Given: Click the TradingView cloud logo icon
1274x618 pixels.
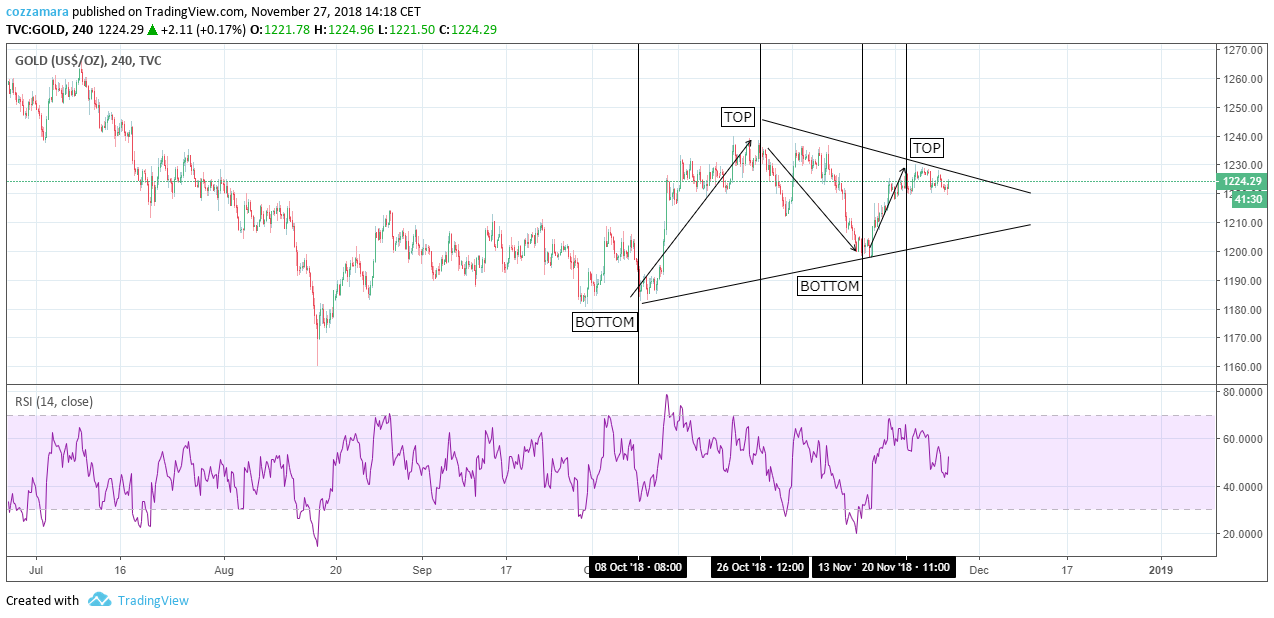Looking at the screenshot, I should (99, 600).
